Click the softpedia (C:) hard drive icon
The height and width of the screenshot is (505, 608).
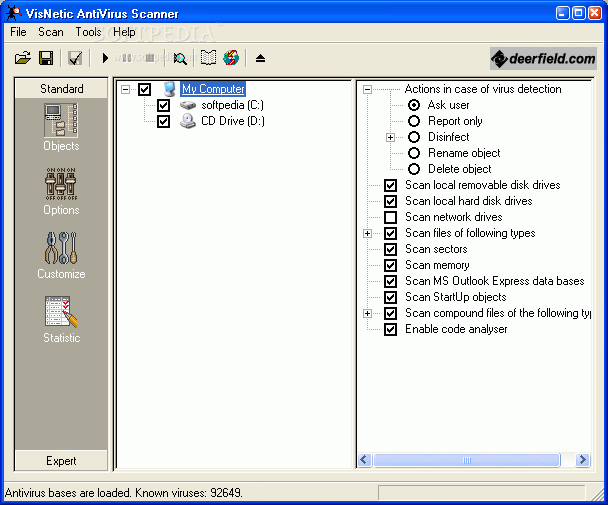pyautogui.click(x=188, y=105)
